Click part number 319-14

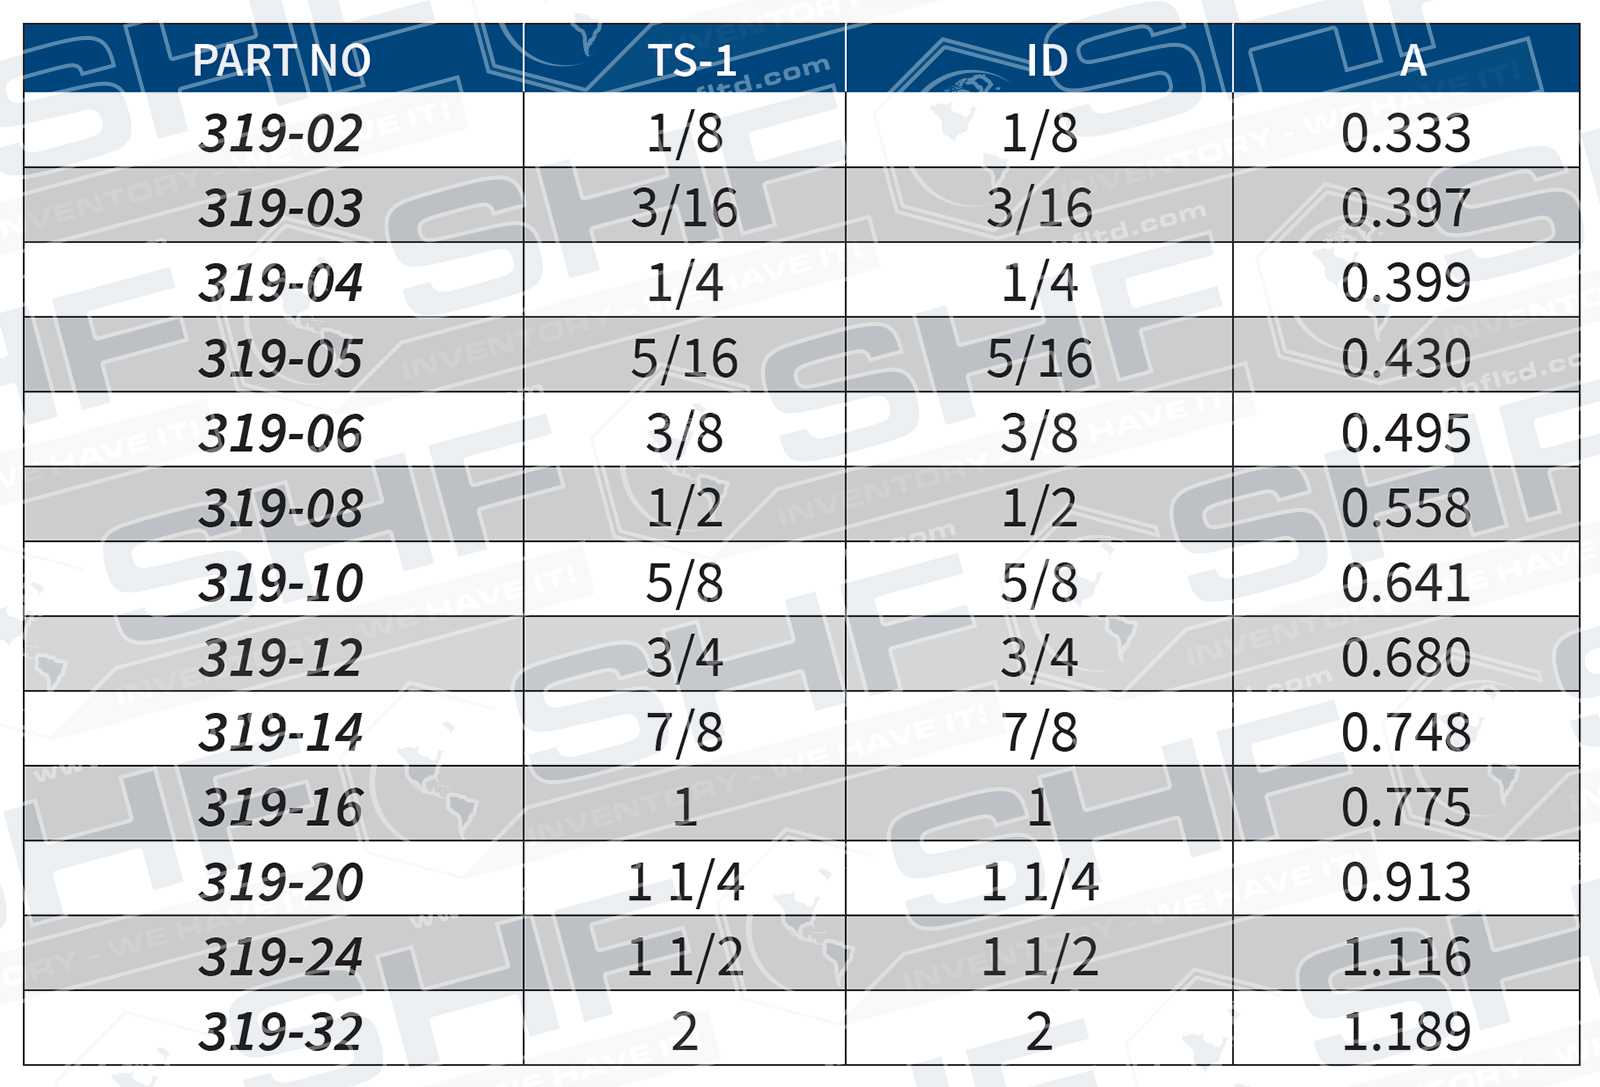[281, 732]
